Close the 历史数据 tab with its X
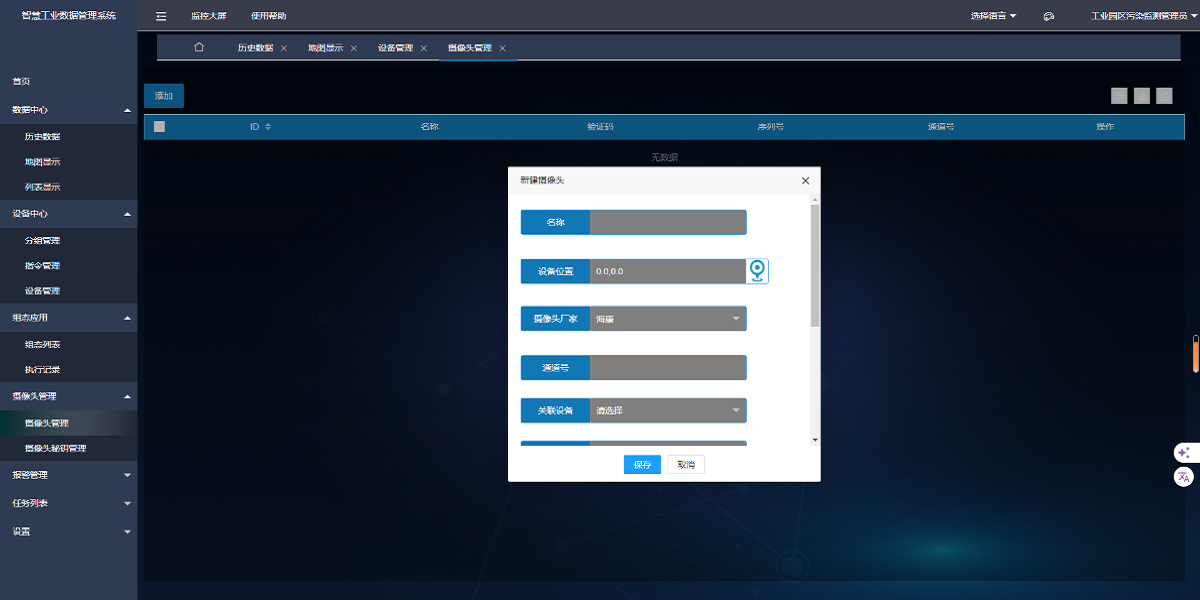The image size is (1200, 600). [x=284, y=48]
